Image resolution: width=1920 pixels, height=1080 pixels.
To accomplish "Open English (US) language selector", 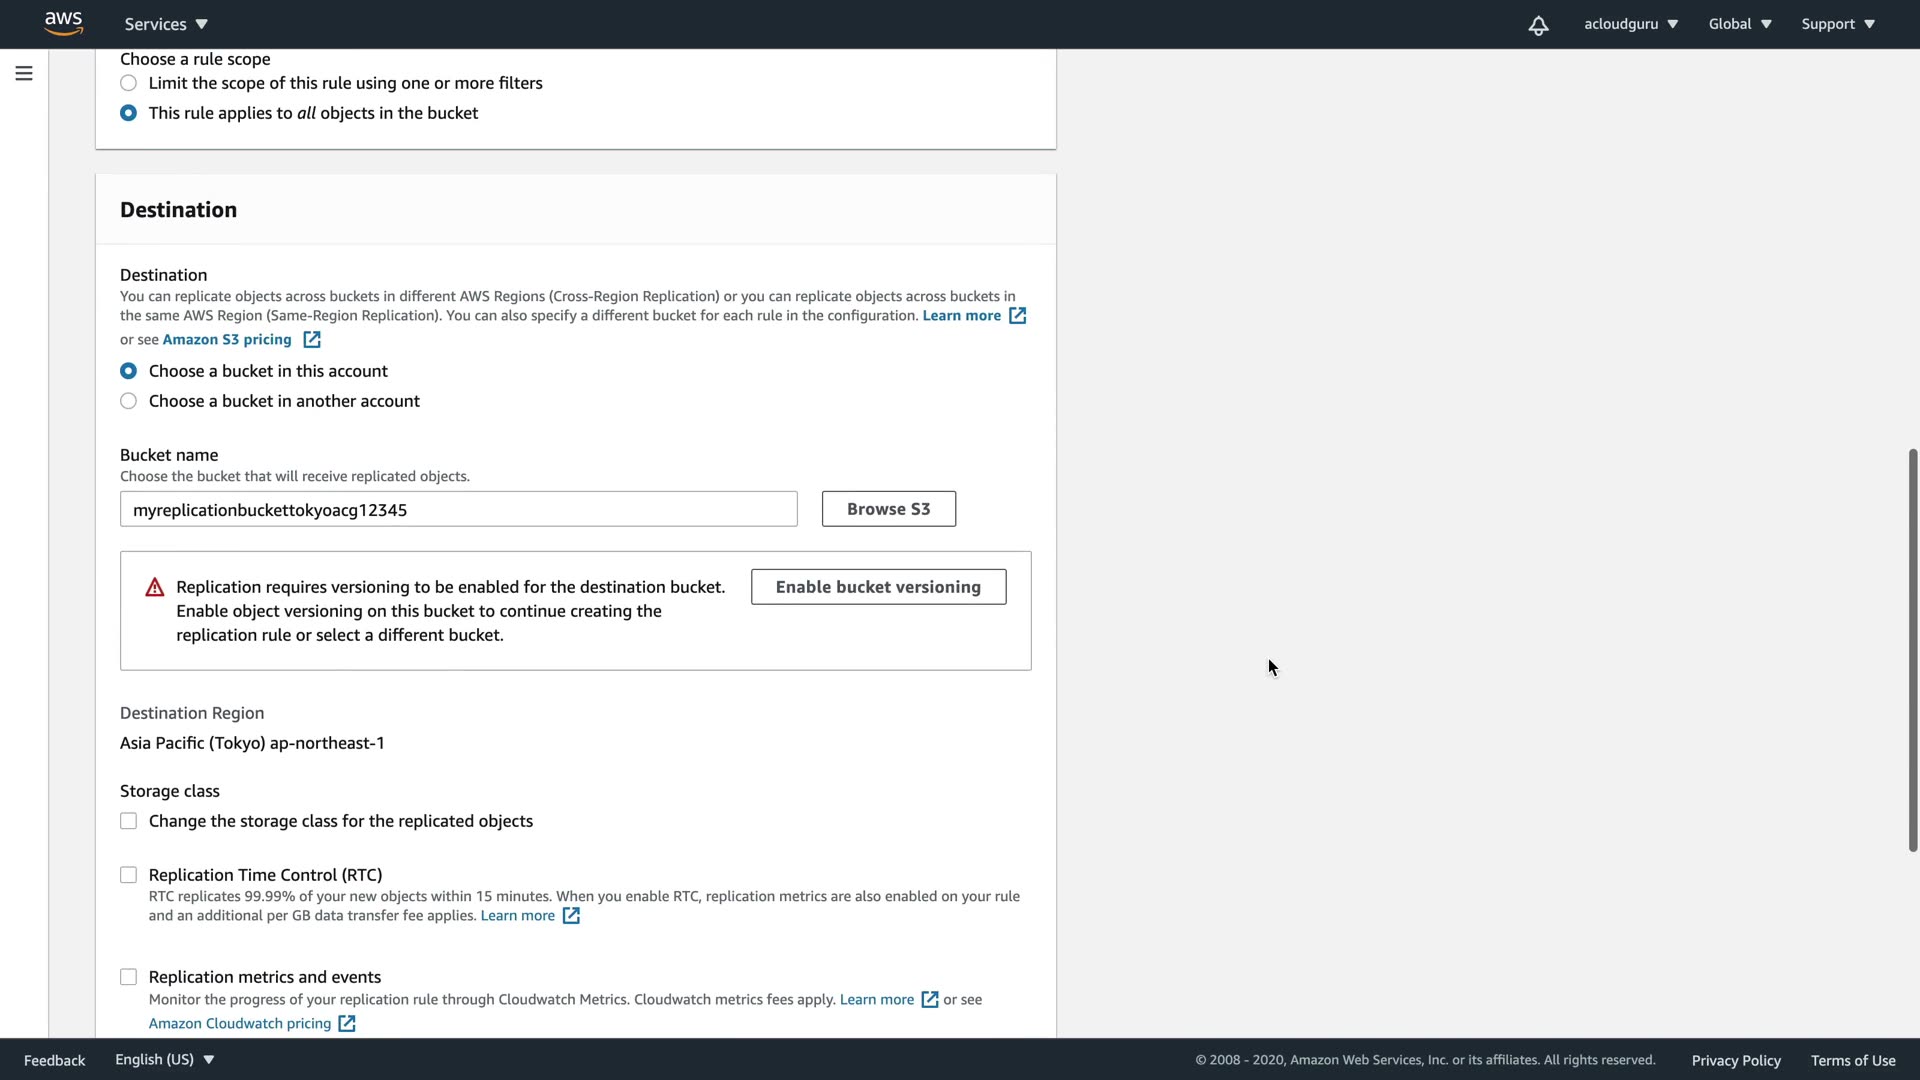I will [x=164, y=1059].
